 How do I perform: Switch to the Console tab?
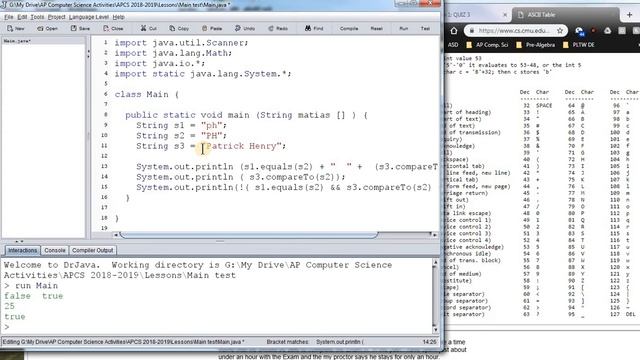click(x=55, y=250)
